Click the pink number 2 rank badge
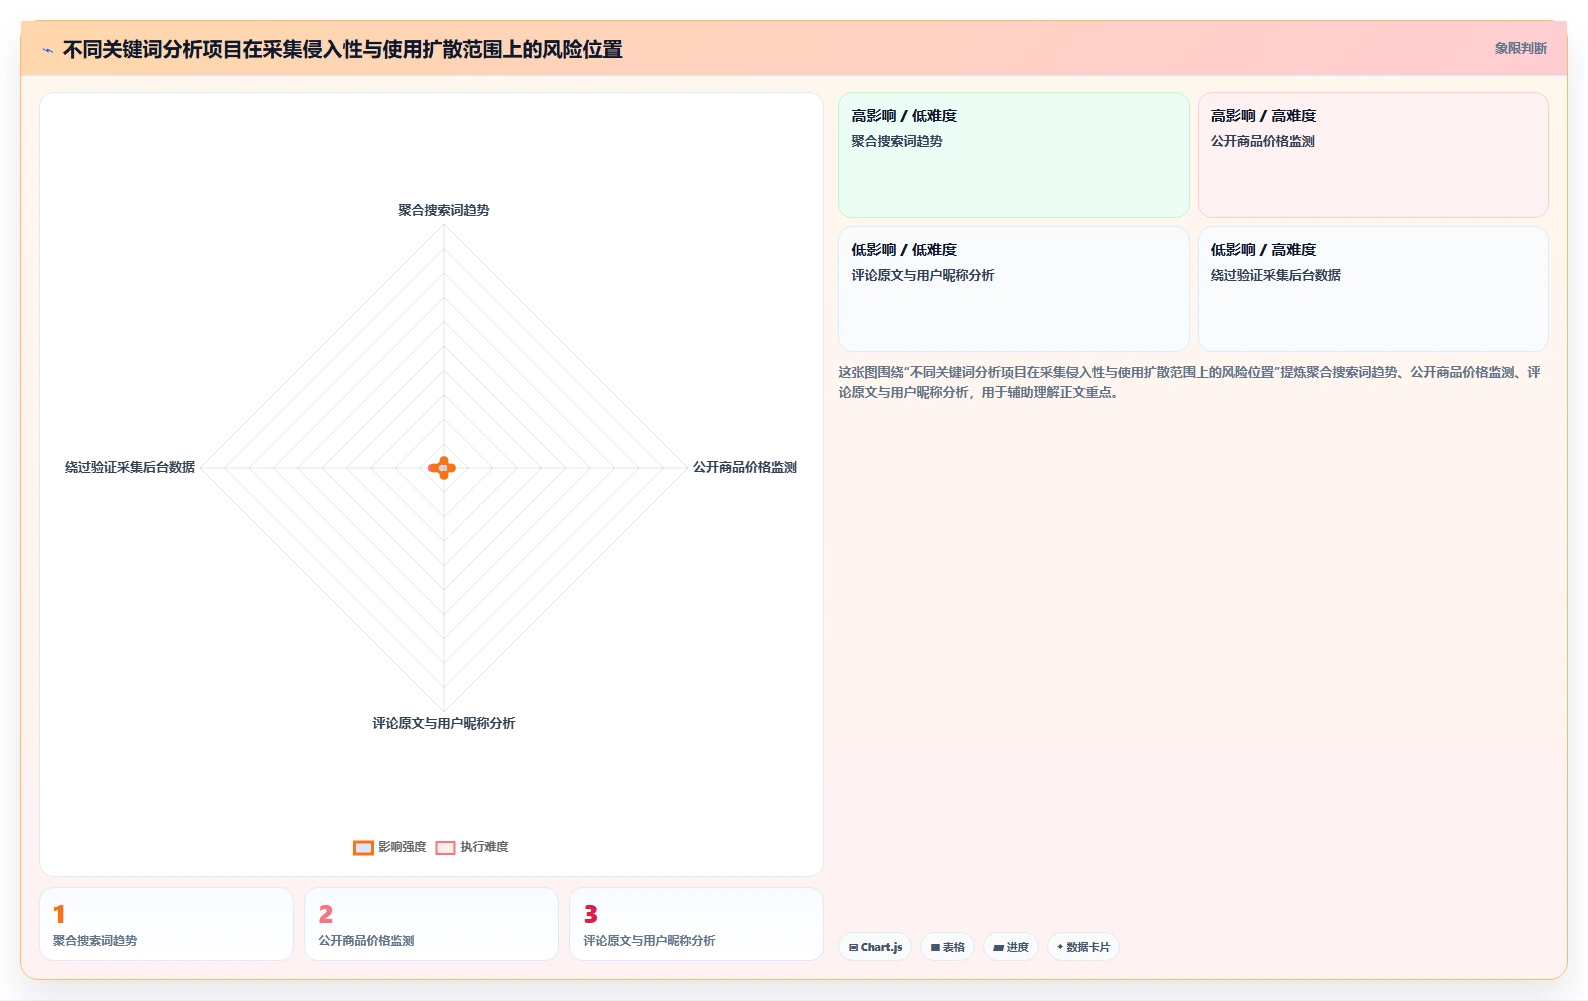The width and height of the screenshot is (1588, 1001). (326, 914)
